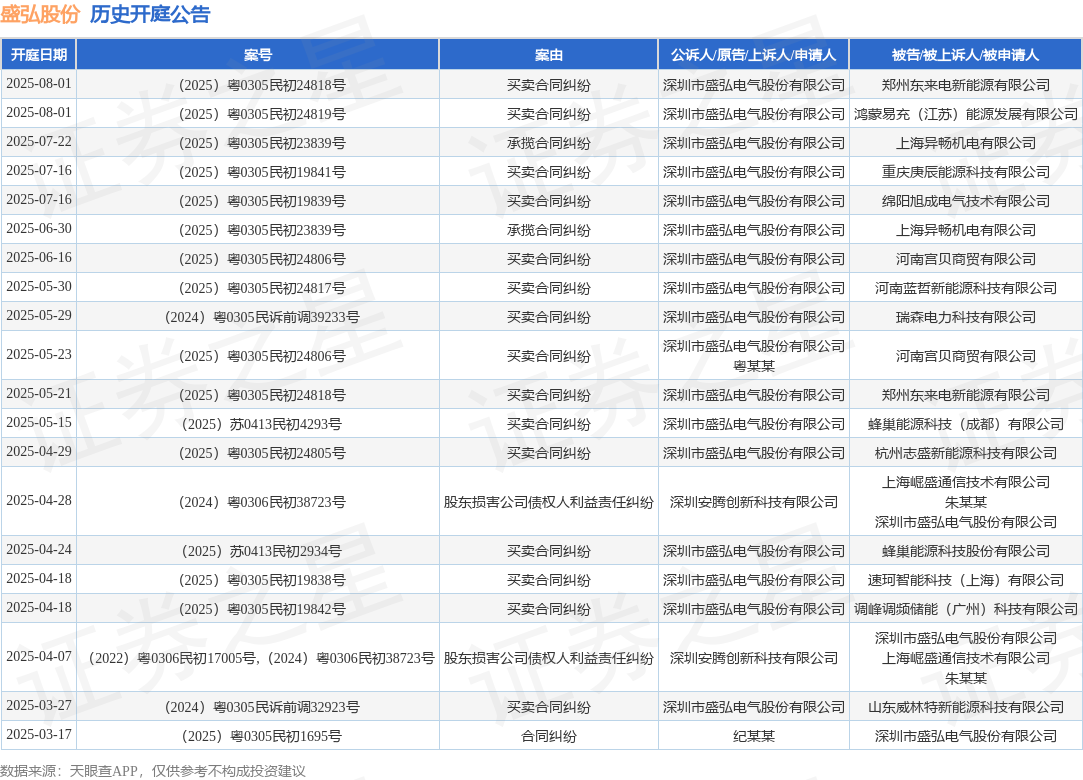
Task: Click case number 苏0413民初4293号
Action: [x=261, y=424]
